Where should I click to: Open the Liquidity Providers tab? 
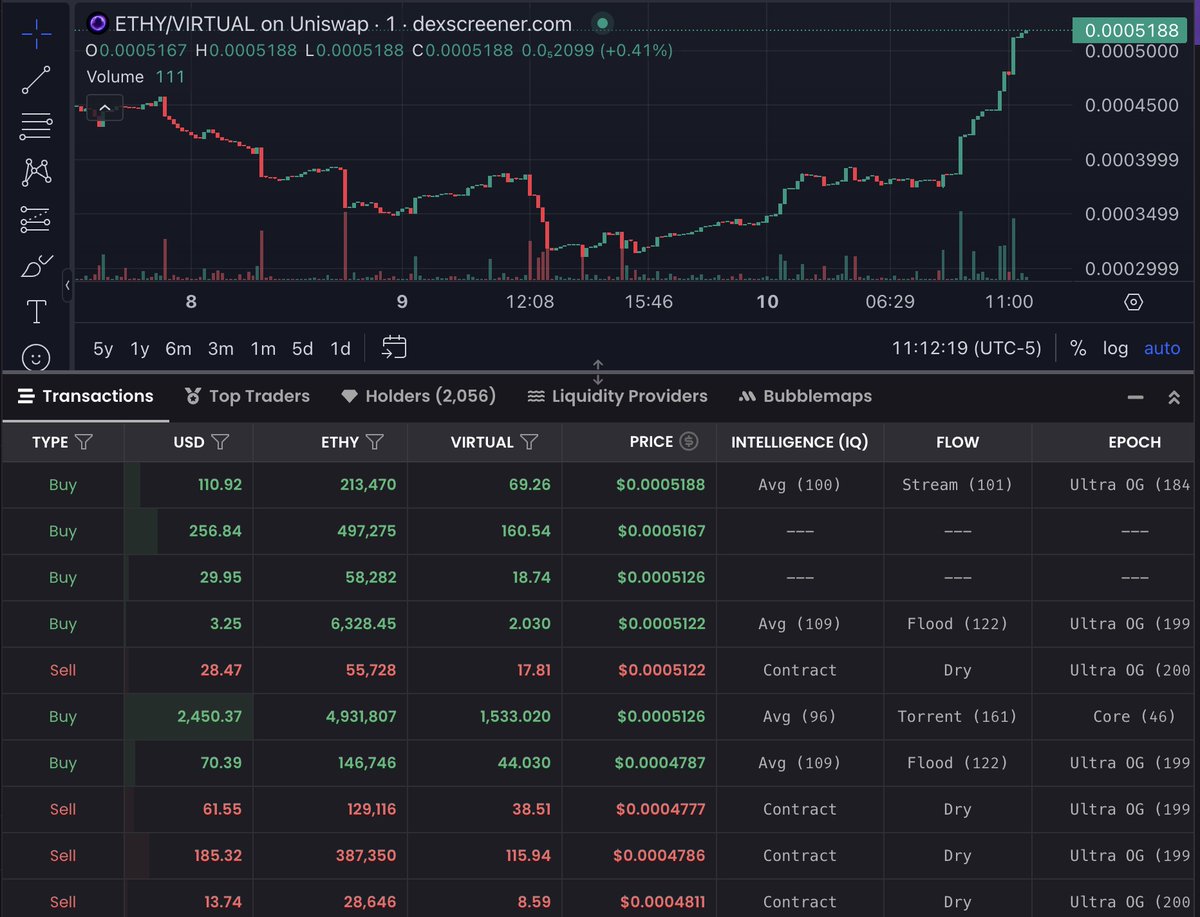pyautogui.click(x=617, y=396)
